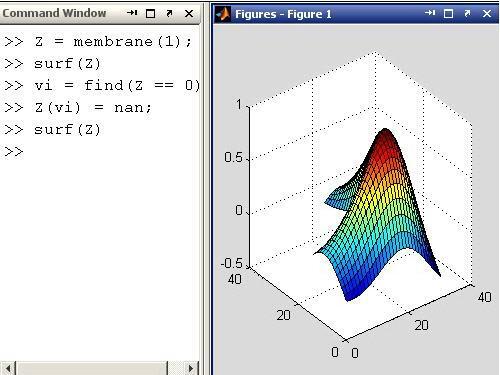Viewport: 500px width, 375px height.
Task: Click the "Figures - Figure 1" title text
Action: click(x=283, y=14)
